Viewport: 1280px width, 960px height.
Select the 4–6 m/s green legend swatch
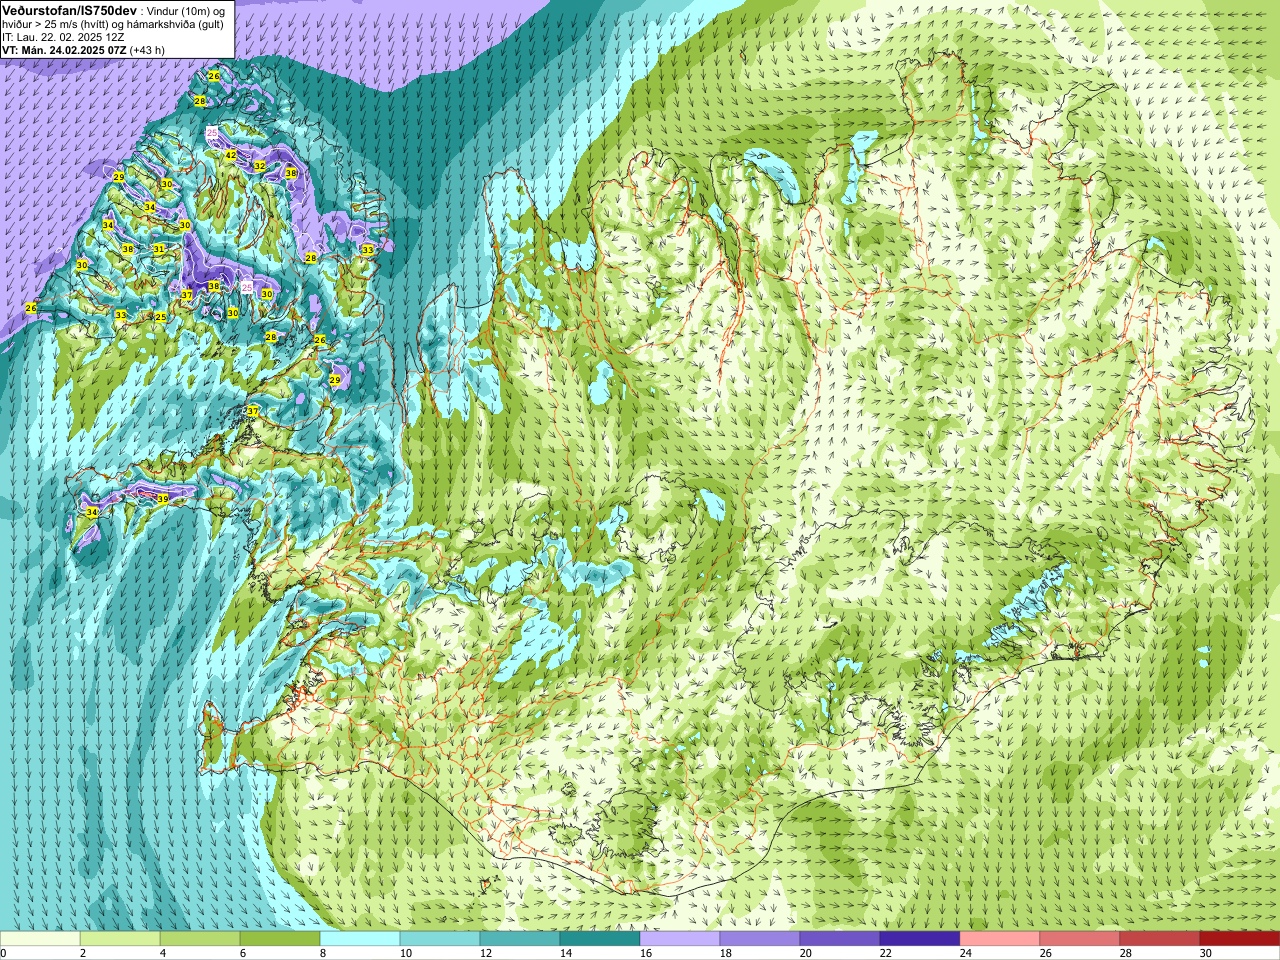click(x=200, y=939)
